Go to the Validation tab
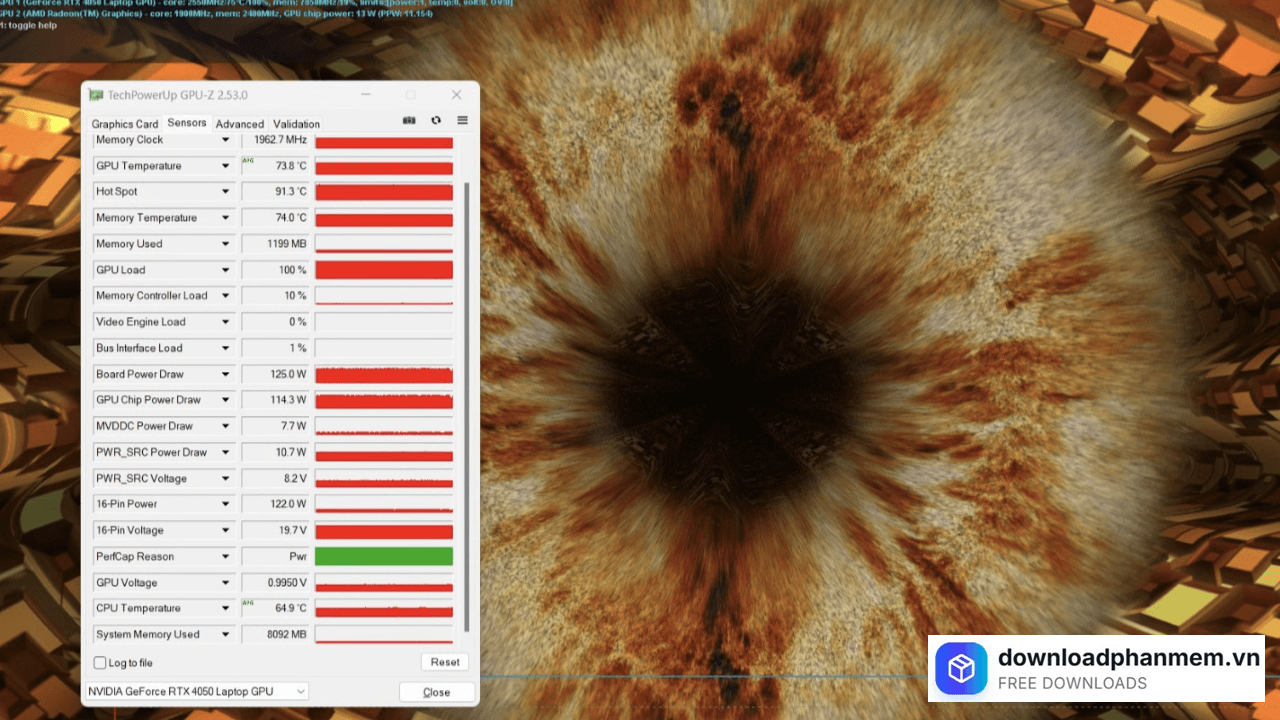The width and height of the screenshot is (1280, 720). pyautogui.click(x=297, y=124)
